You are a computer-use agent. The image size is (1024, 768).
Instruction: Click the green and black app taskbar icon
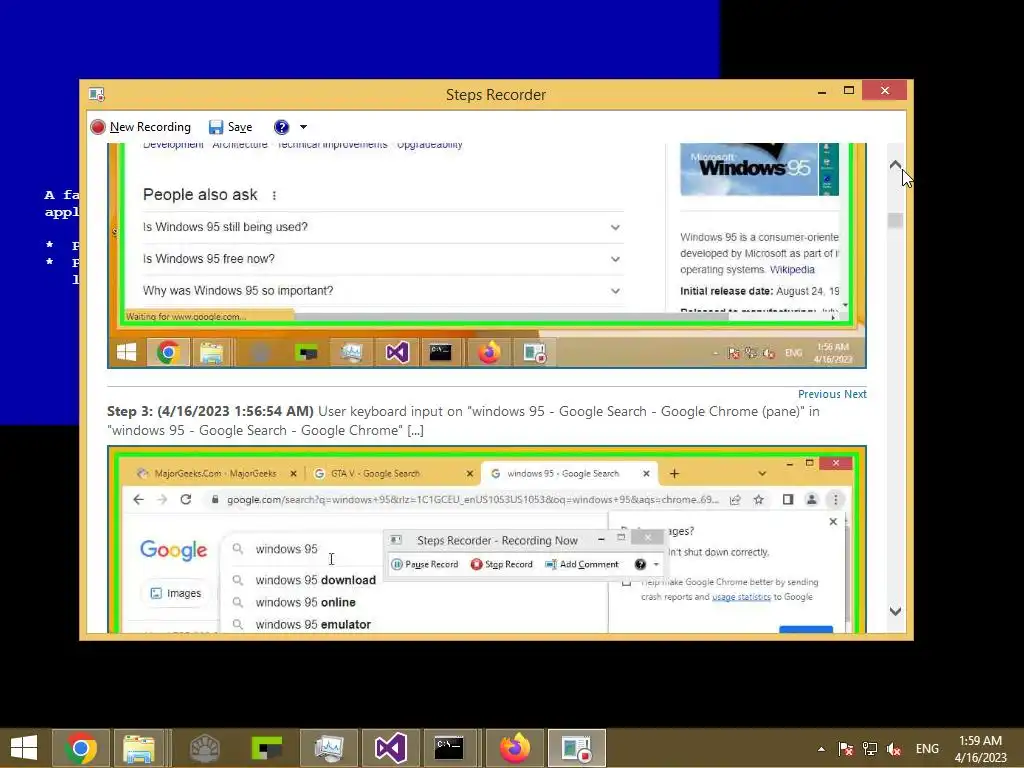coord(266,748)
